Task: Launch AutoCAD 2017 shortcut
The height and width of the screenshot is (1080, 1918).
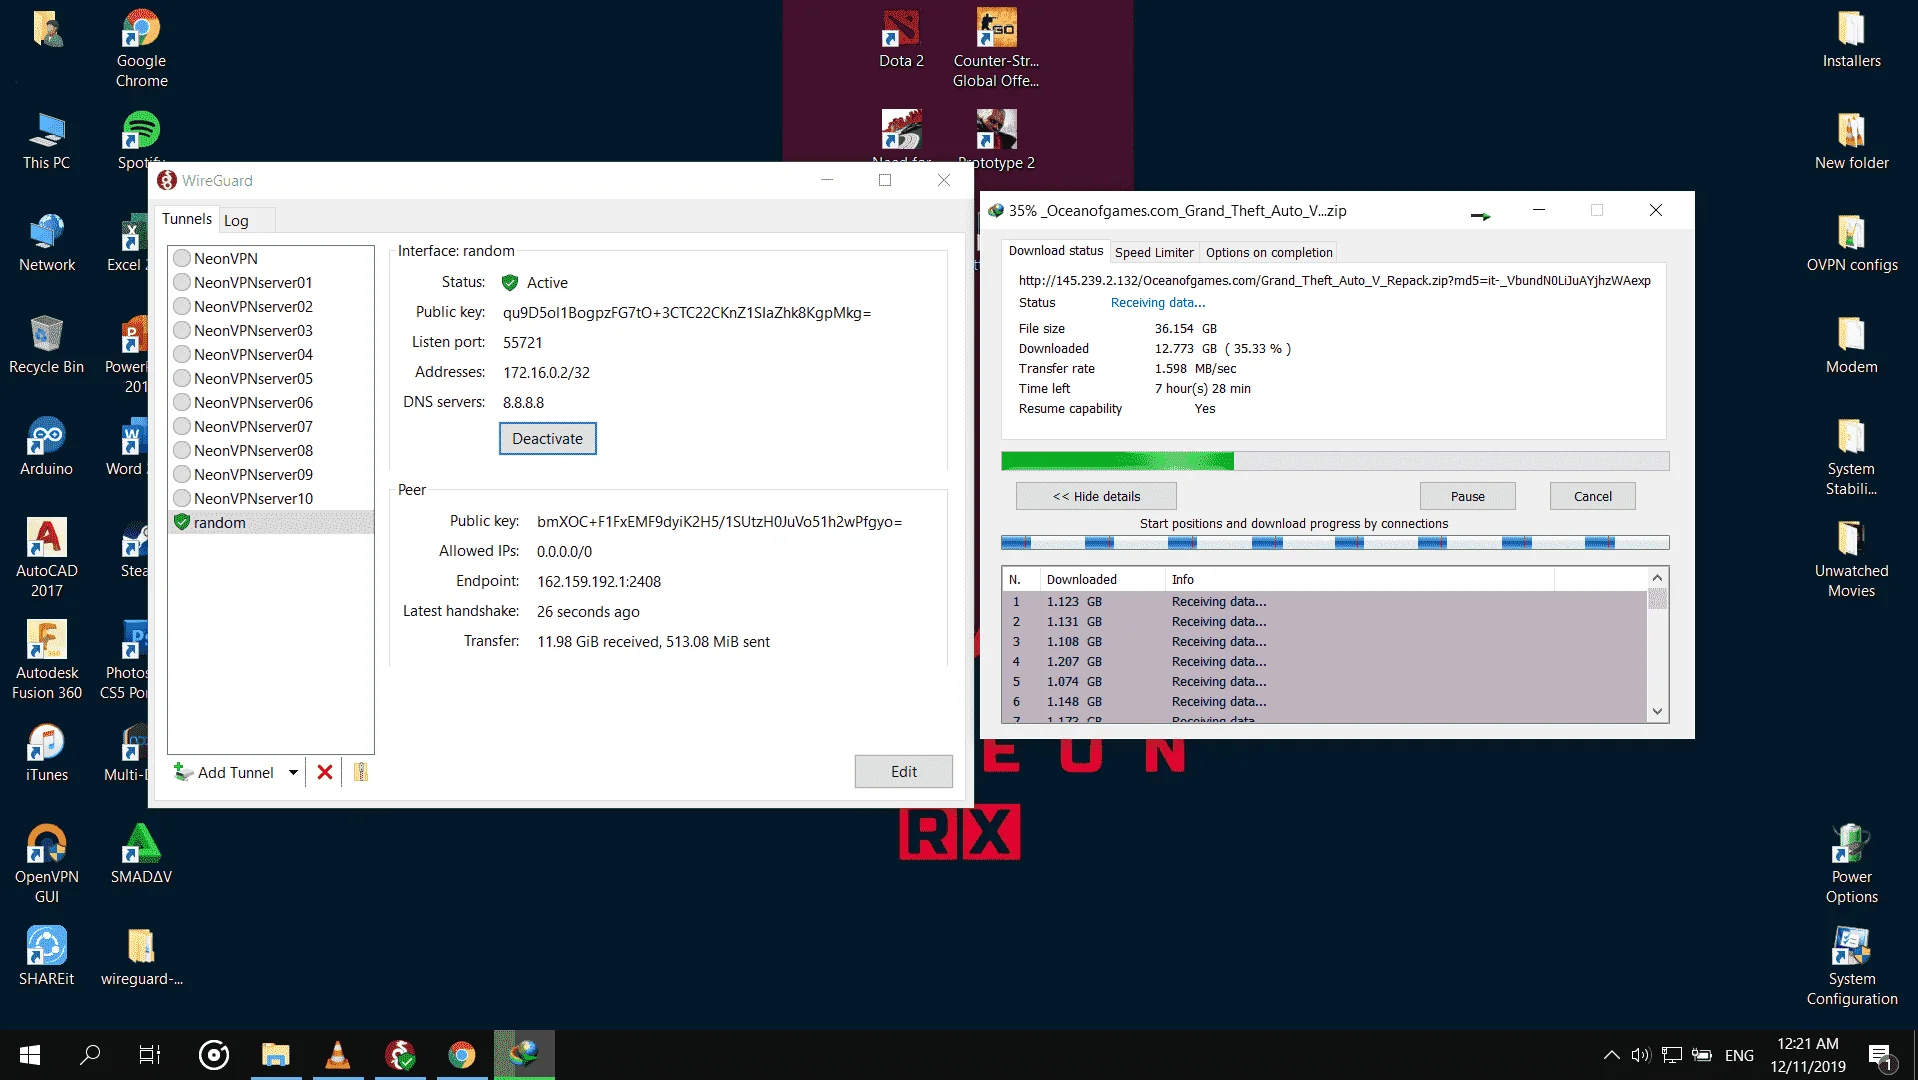Action: pos(47,558)
